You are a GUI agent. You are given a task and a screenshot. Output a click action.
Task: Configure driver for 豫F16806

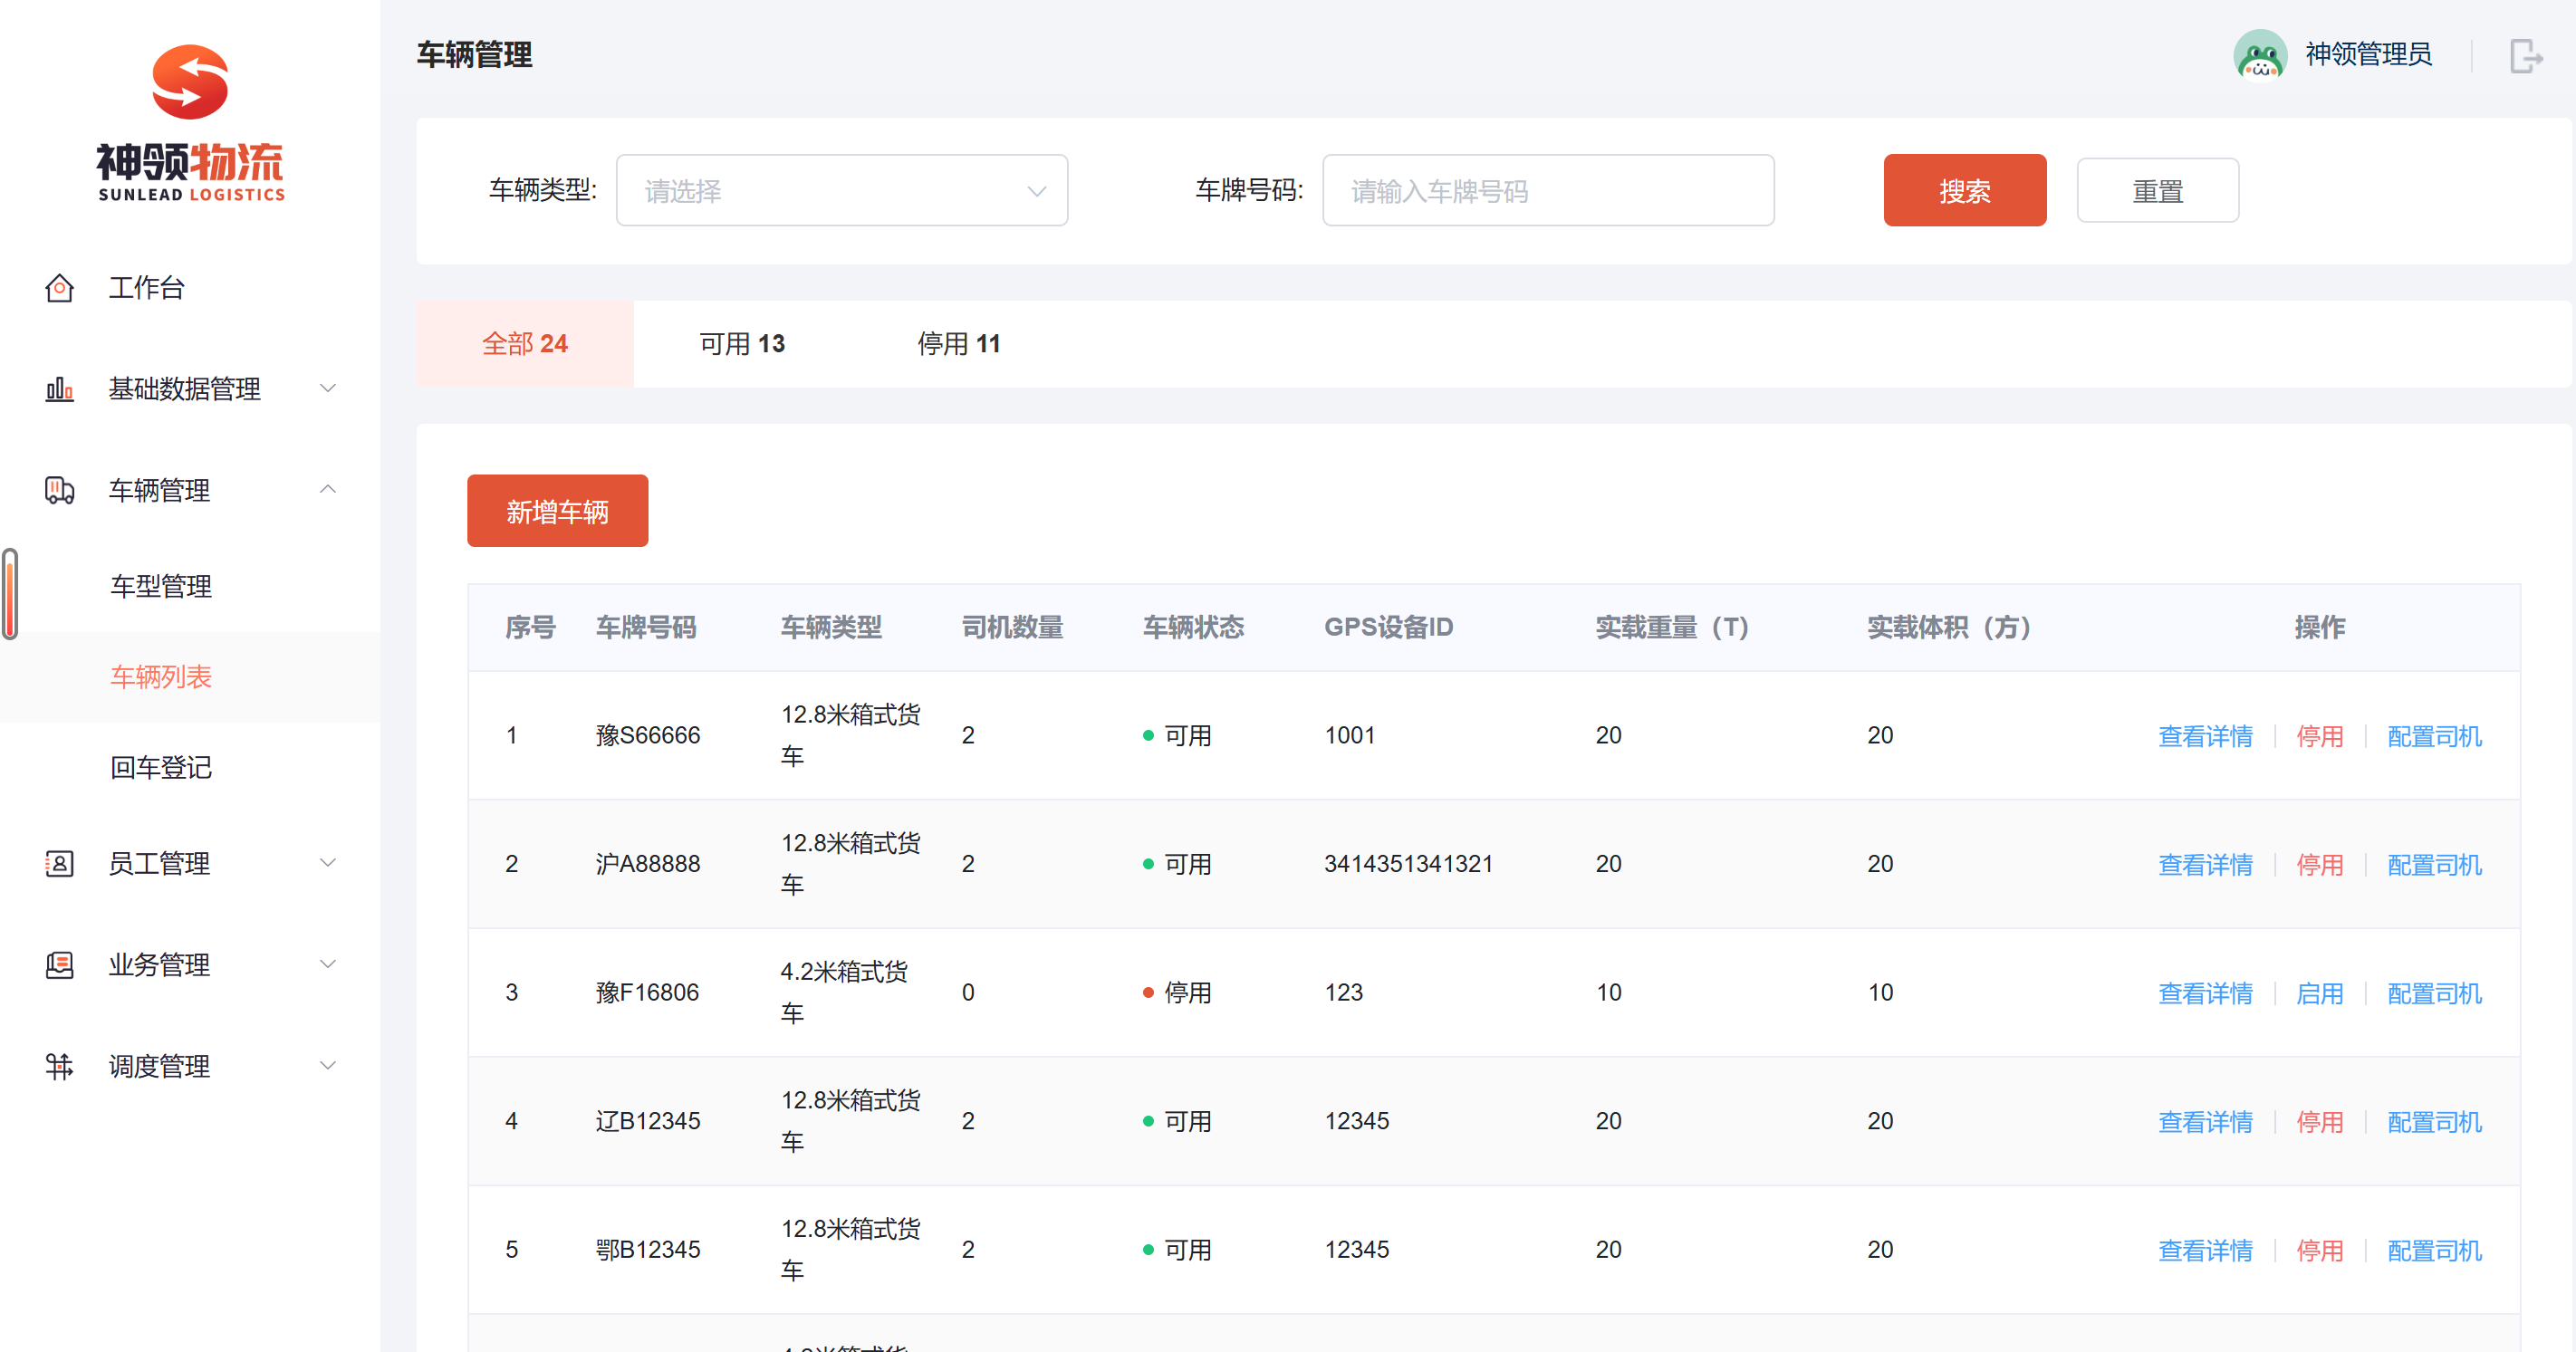2434,993
